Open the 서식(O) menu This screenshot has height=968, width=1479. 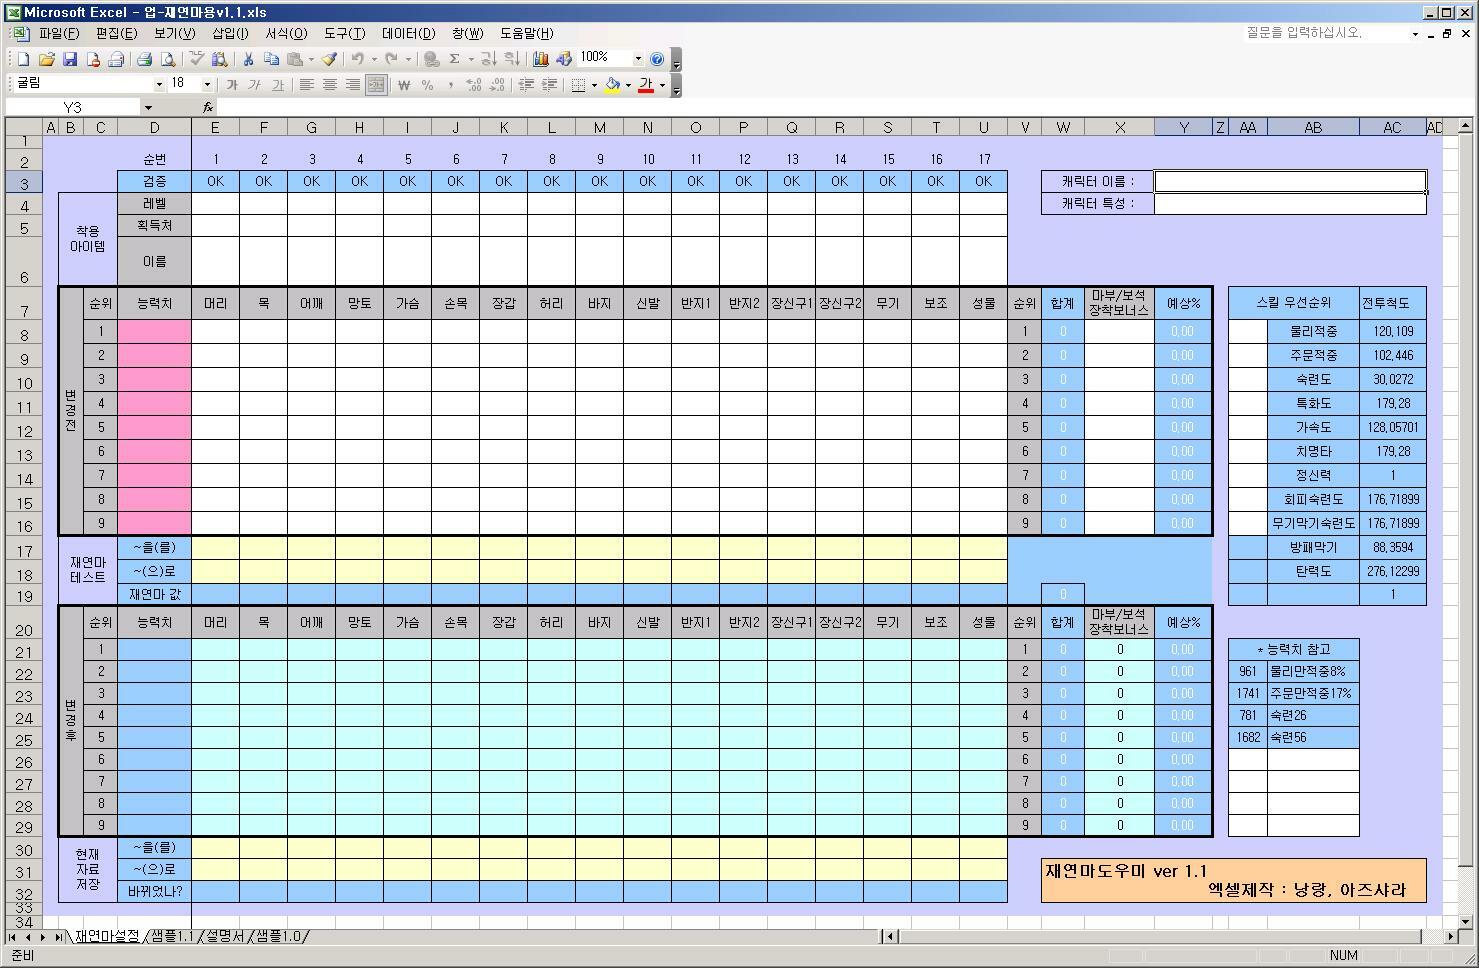(x=286, y=33)
